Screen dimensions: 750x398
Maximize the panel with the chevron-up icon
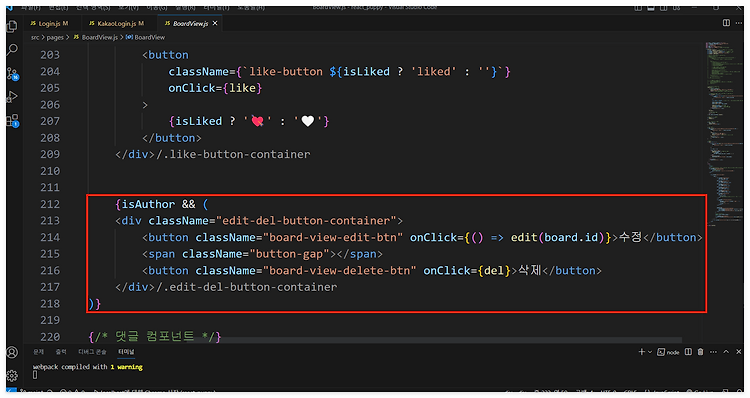pyautogui.click(x=726, y=352)
